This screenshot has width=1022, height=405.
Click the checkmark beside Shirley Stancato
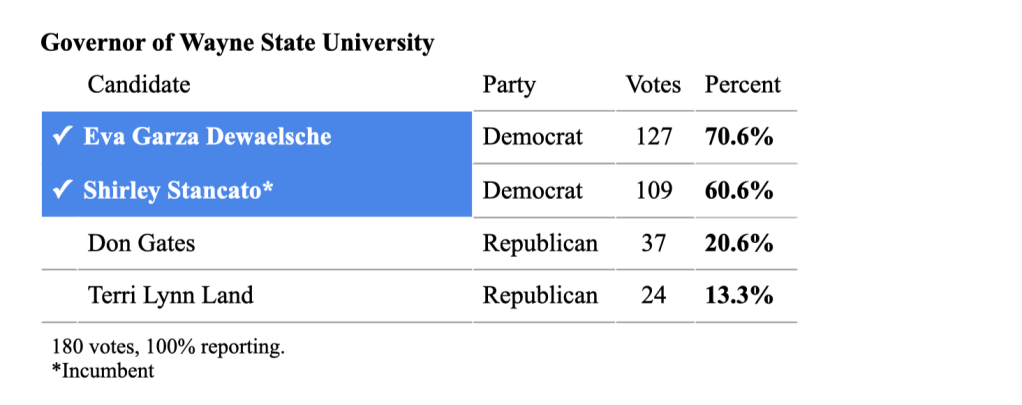pyautogui.click(x=60, y=190)
